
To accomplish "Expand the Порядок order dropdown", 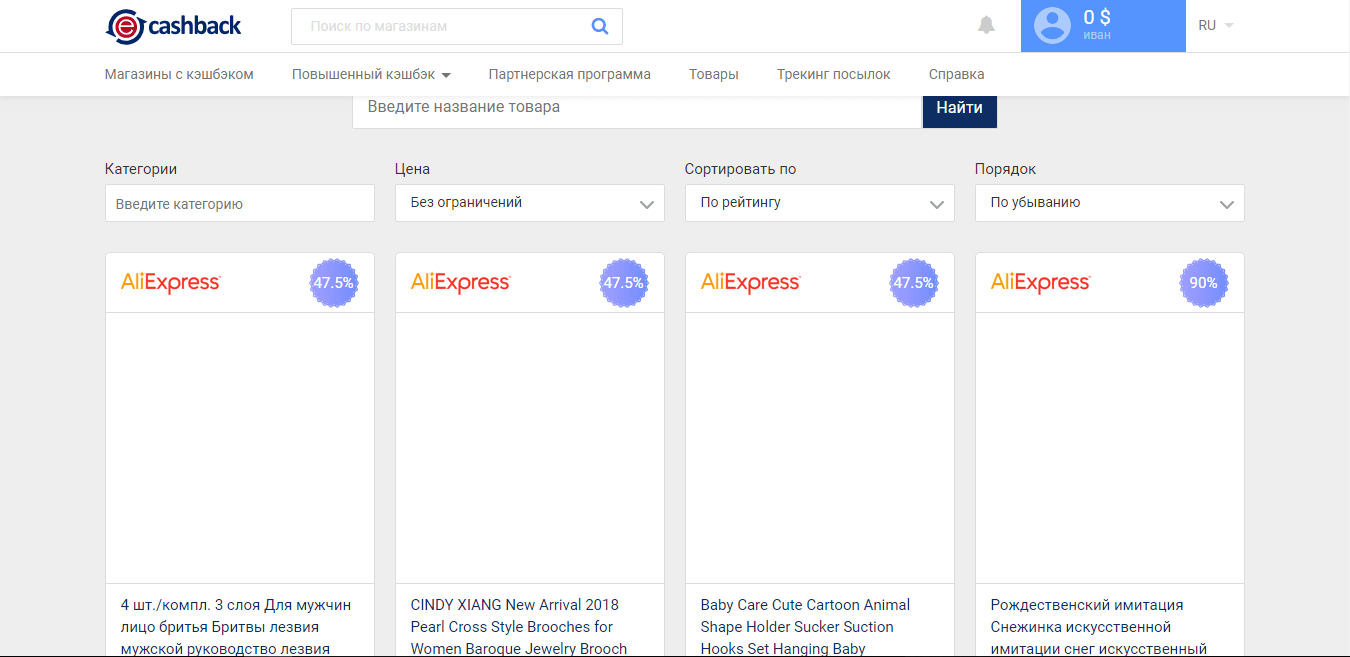I will 1109,203.
